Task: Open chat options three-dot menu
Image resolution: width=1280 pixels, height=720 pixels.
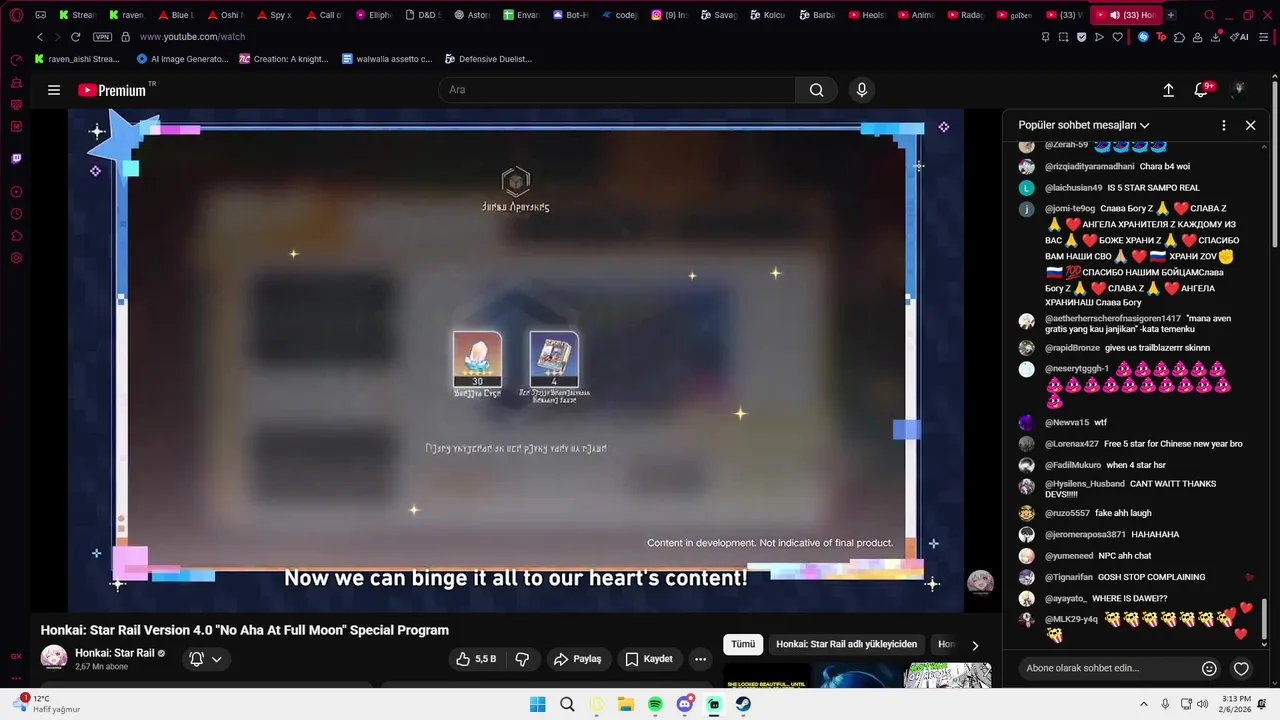Action: pyautogui.click(x=1223, y=125)
